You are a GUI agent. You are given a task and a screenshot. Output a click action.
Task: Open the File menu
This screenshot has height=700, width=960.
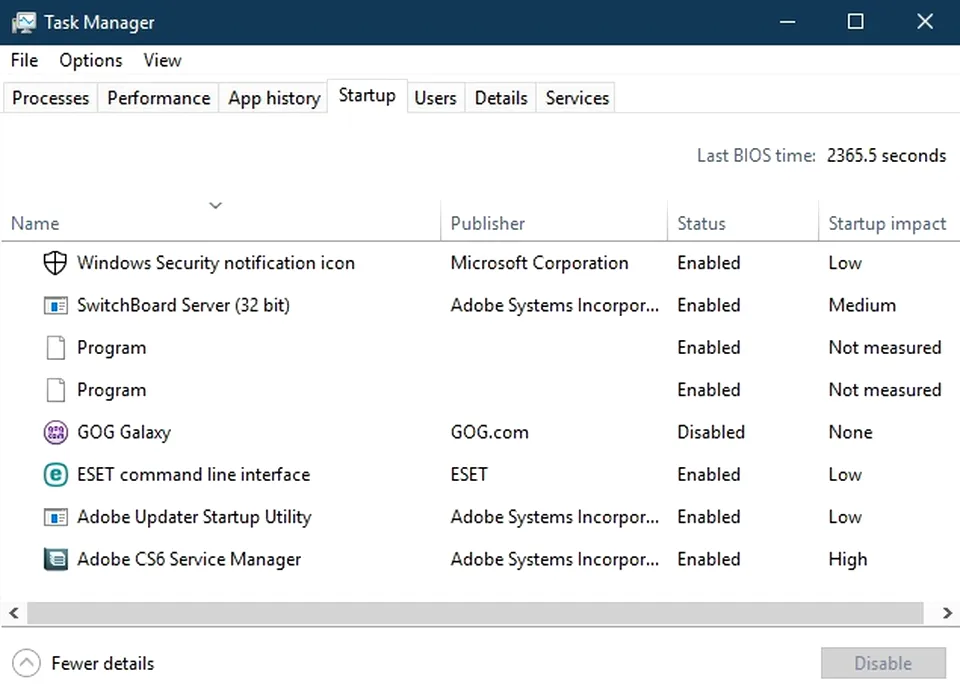point(24,61)
